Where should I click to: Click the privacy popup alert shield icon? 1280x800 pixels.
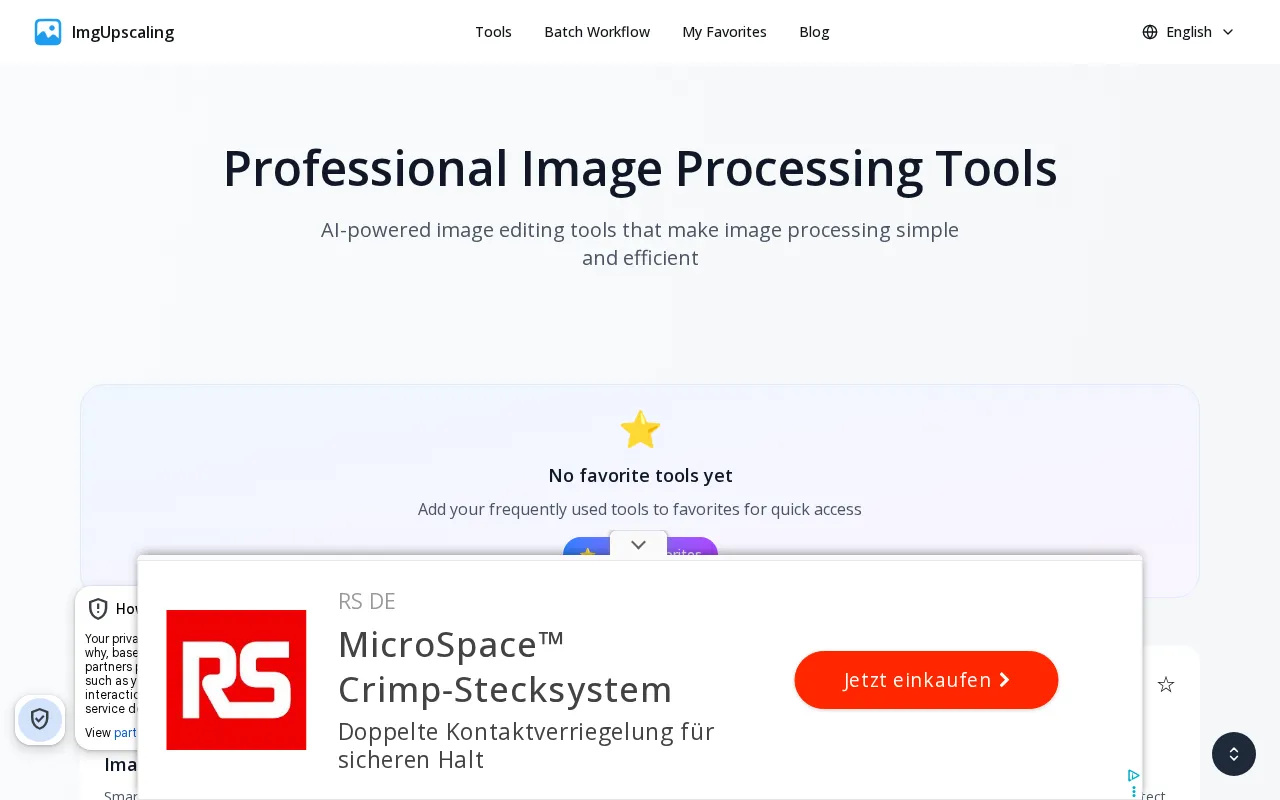click(x=98, y=609)
